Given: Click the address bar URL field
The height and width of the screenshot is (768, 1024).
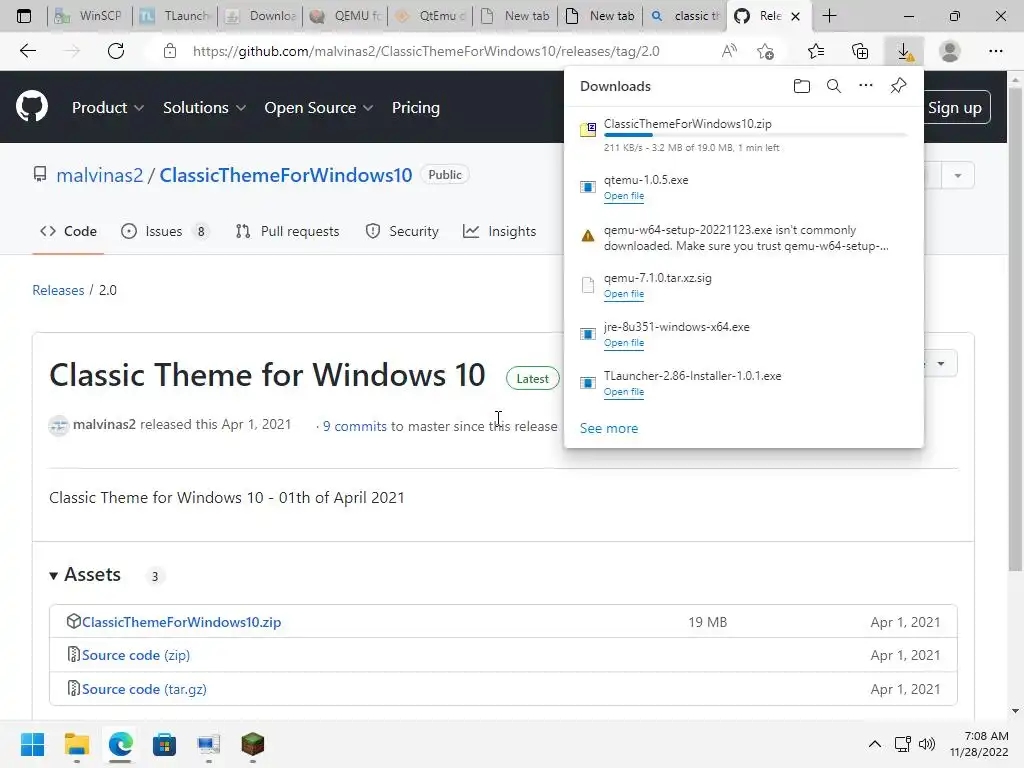Looking at the screenshot, I should coord(426,51).
